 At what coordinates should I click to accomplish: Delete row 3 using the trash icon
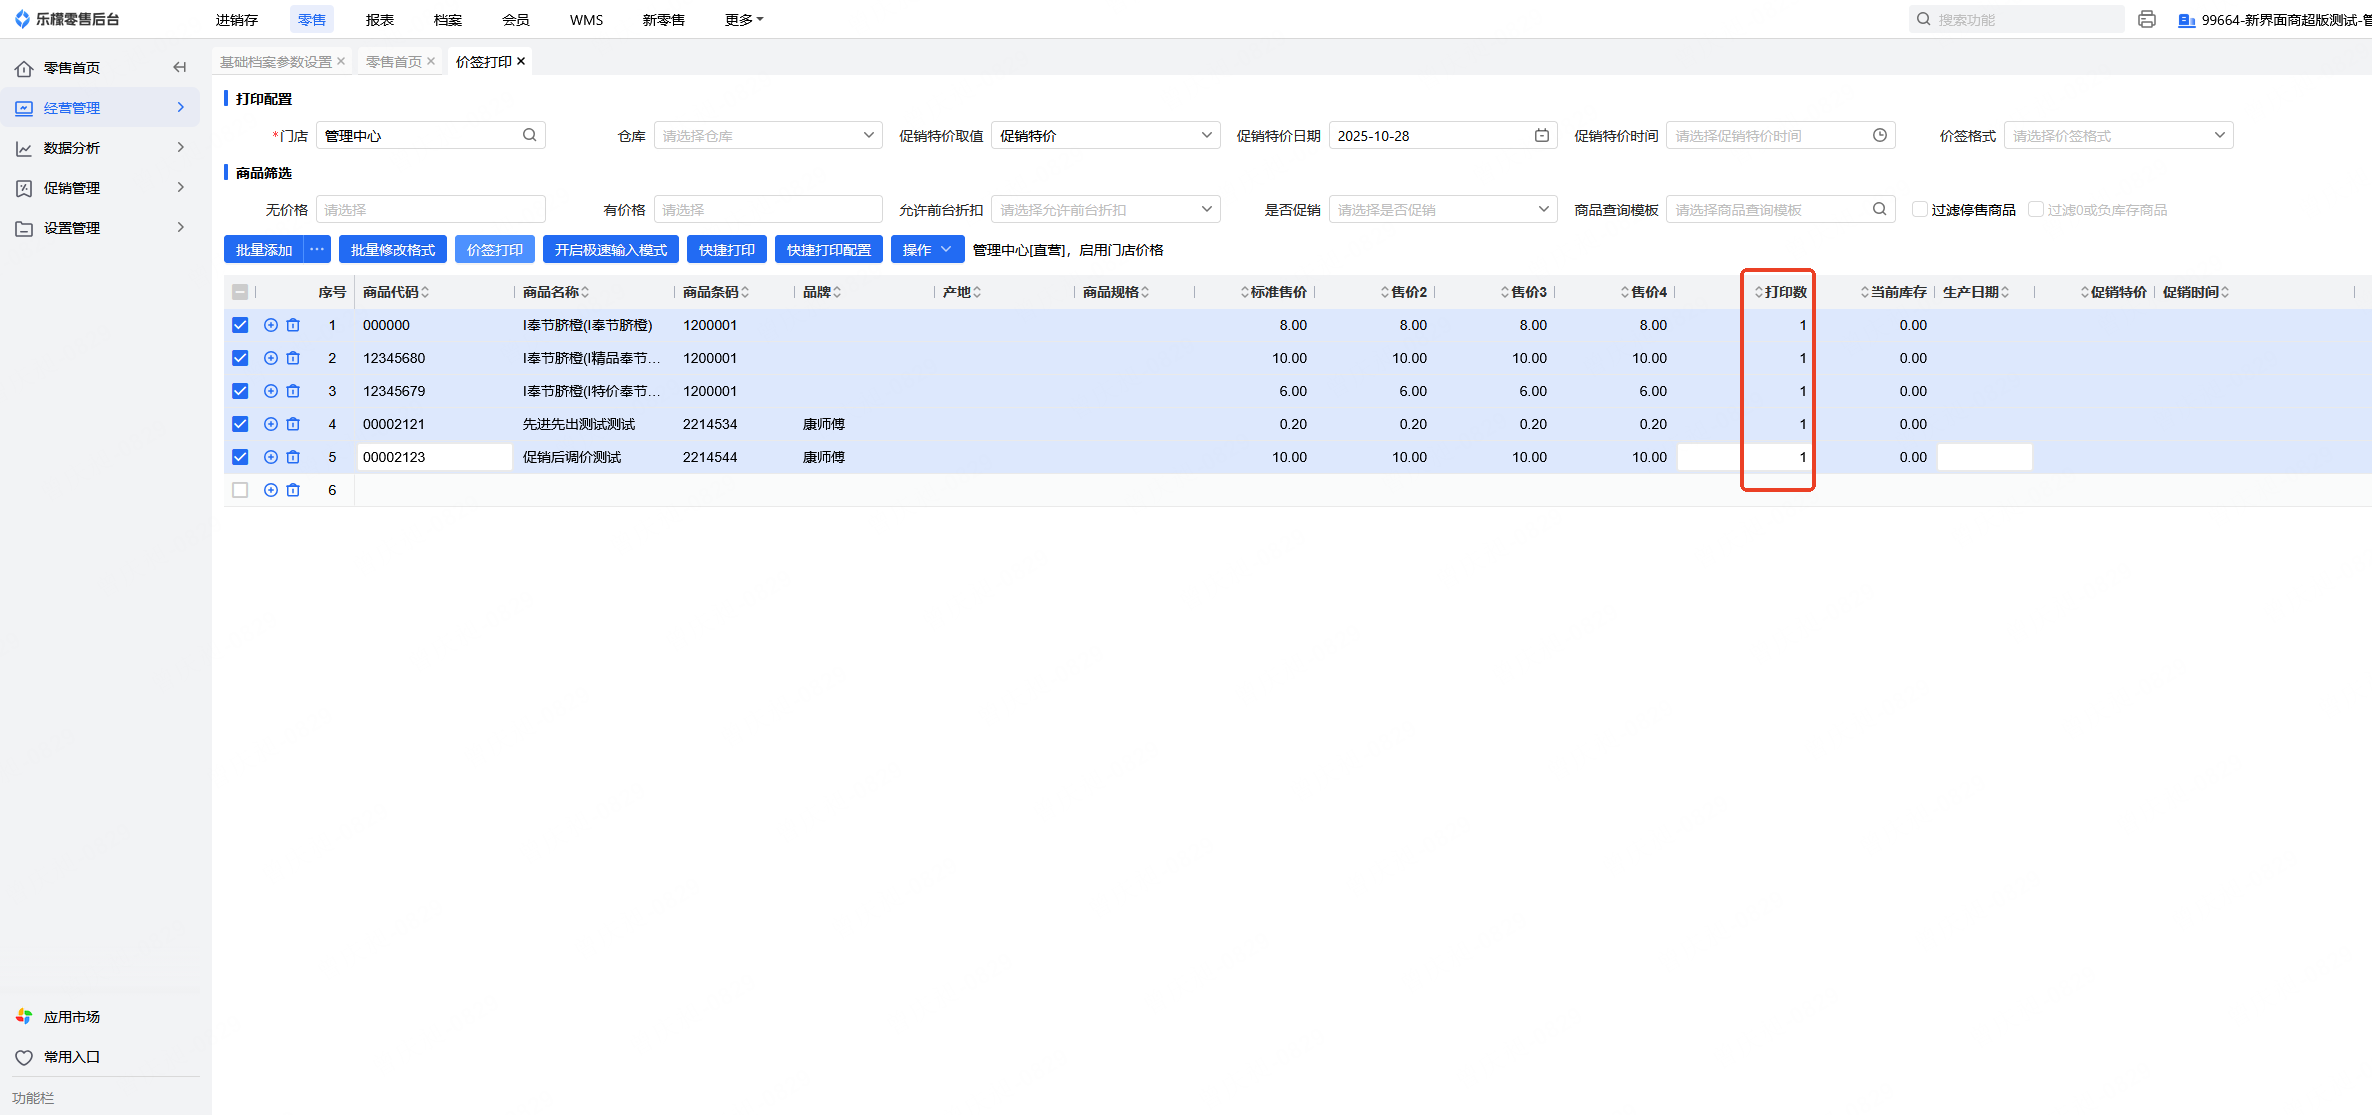point(293,391)
